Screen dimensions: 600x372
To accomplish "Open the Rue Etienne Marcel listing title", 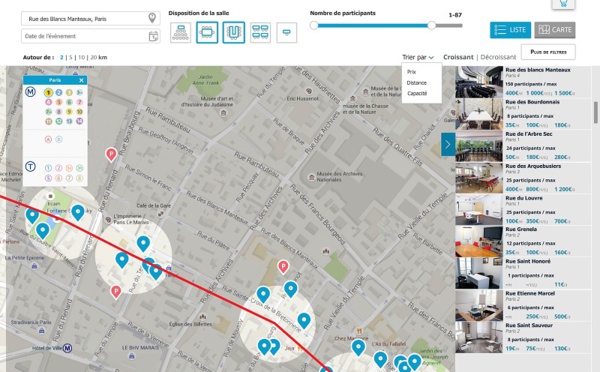I will coord(530,294).
